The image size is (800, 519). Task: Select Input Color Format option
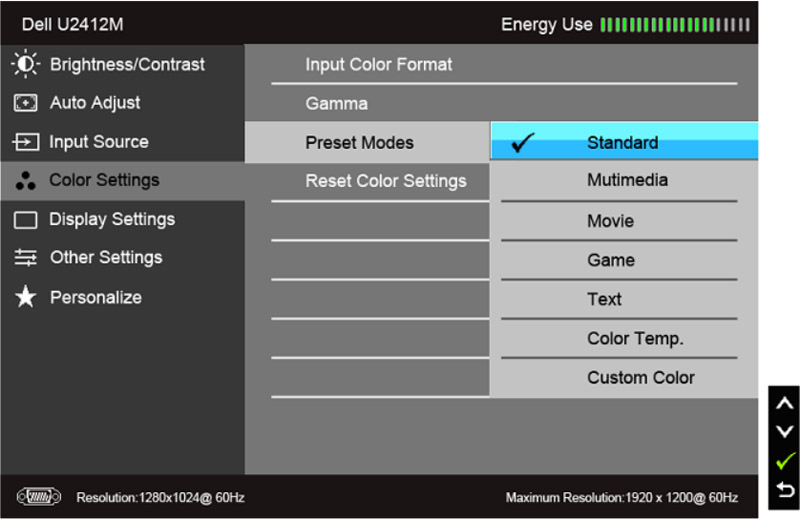coord(502,64)
